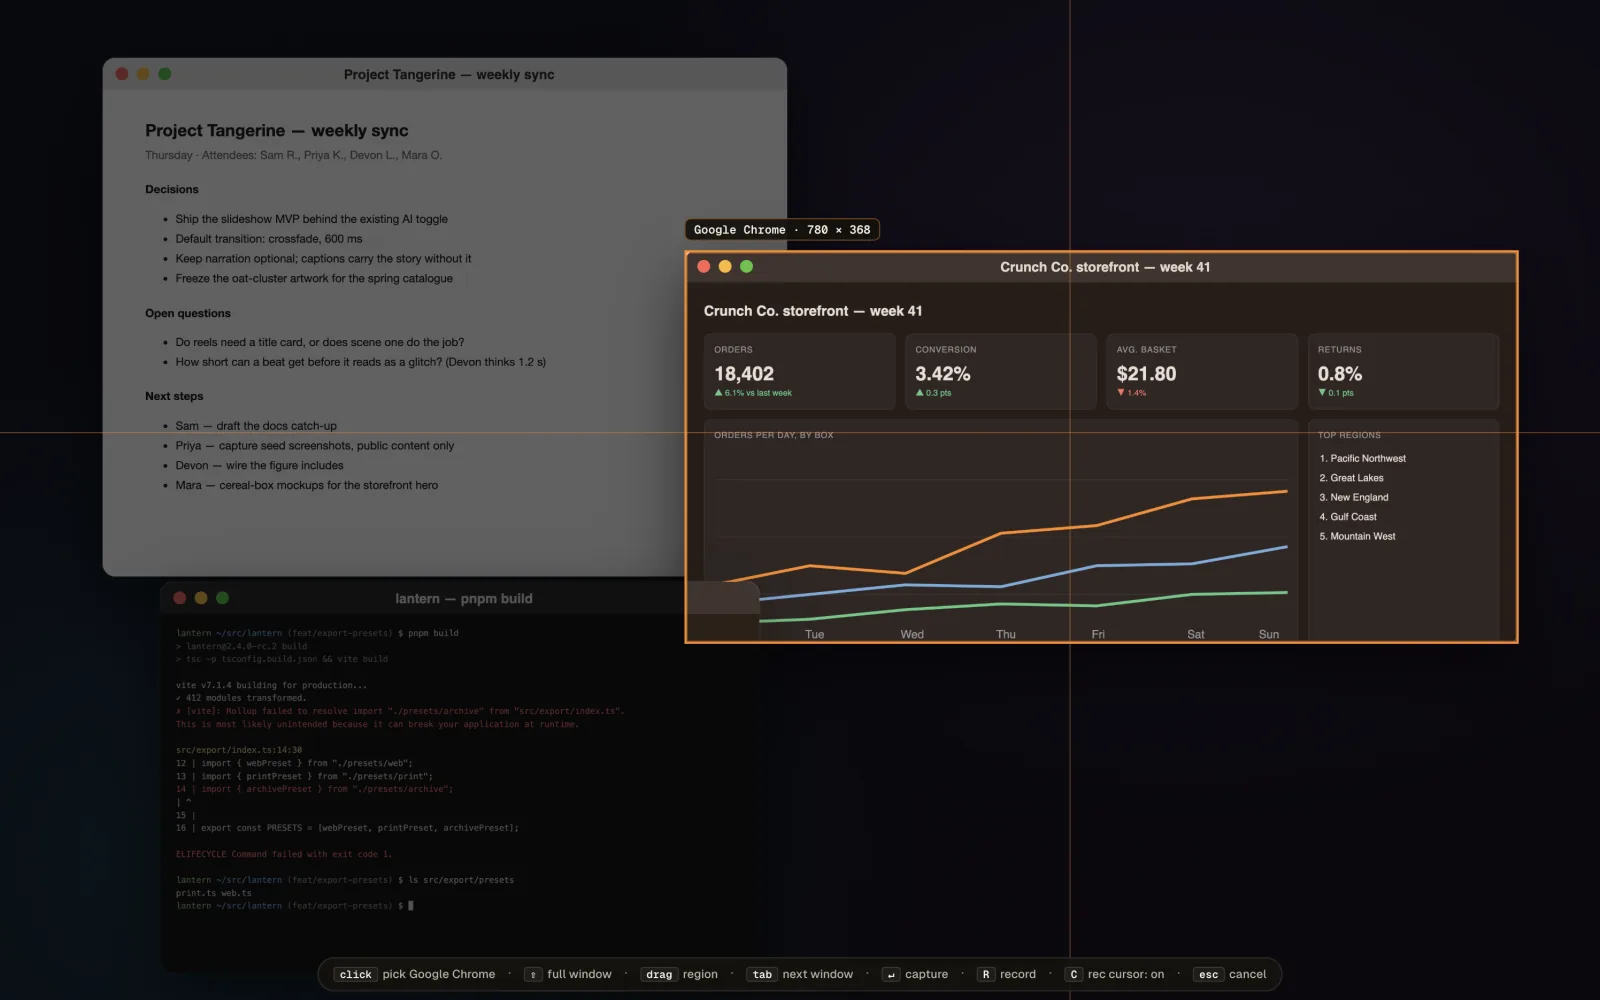The width and height of the screenshot is (1600, 1000).
Task: Click the 'Wed' label on the chart axis
Action: tap(912, 634)
